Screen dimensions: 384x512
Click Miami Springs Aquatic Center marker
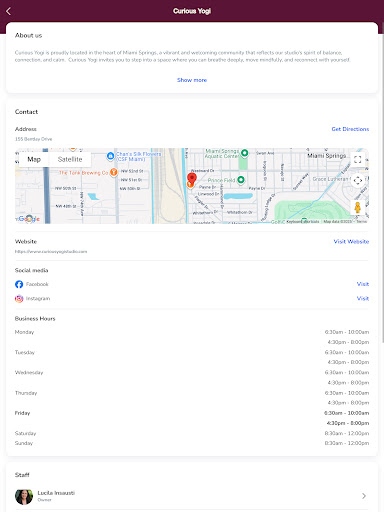pos(244,153)
